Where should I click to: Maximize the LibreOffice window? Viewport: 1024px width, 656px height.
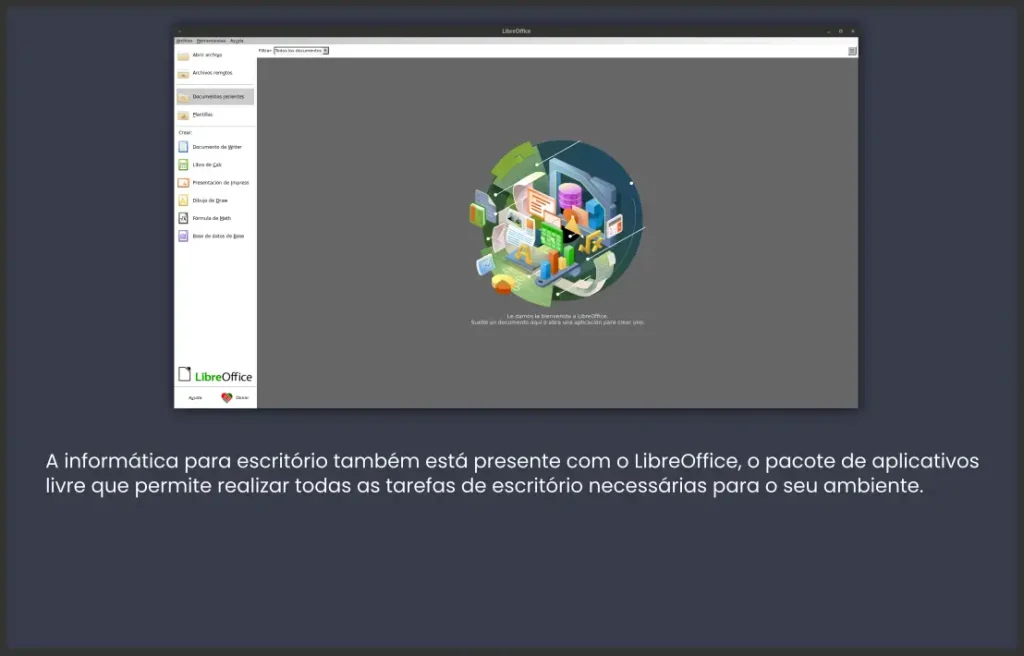click(840, 31)
